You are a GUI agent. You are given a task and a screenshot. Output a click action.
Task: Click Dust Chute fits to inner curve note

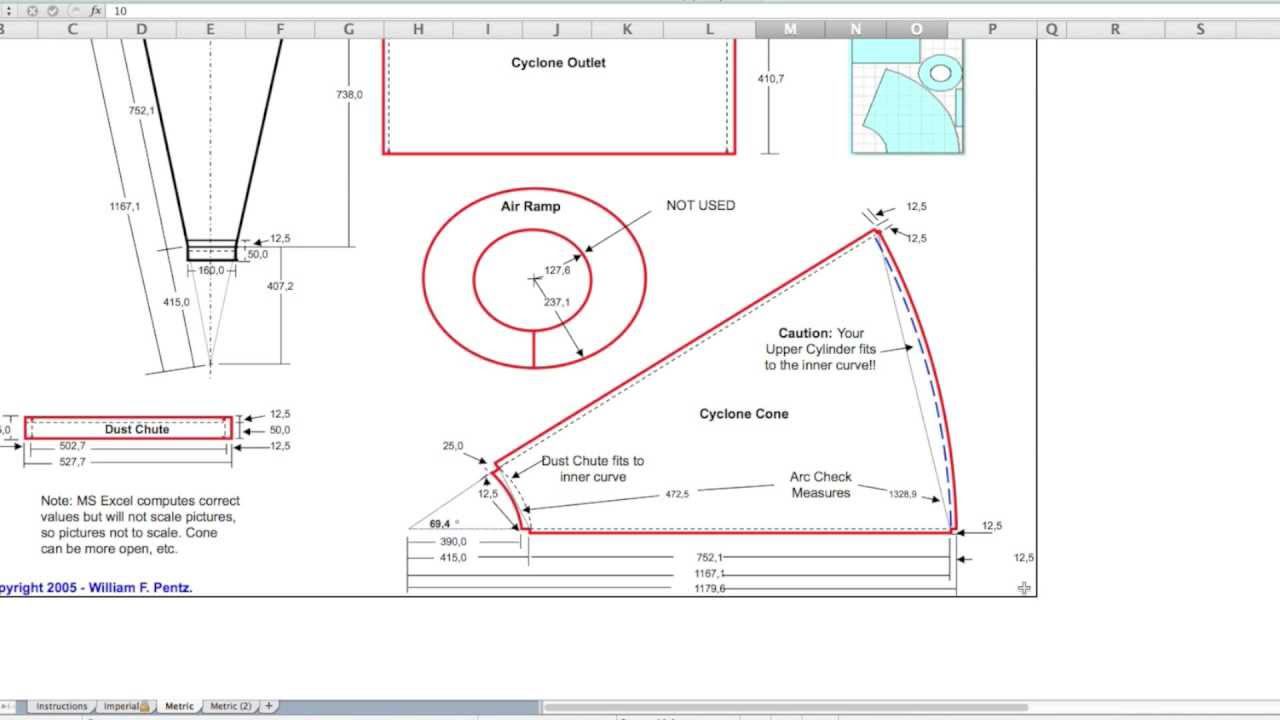pyautogui.click(x=593, y=469)
